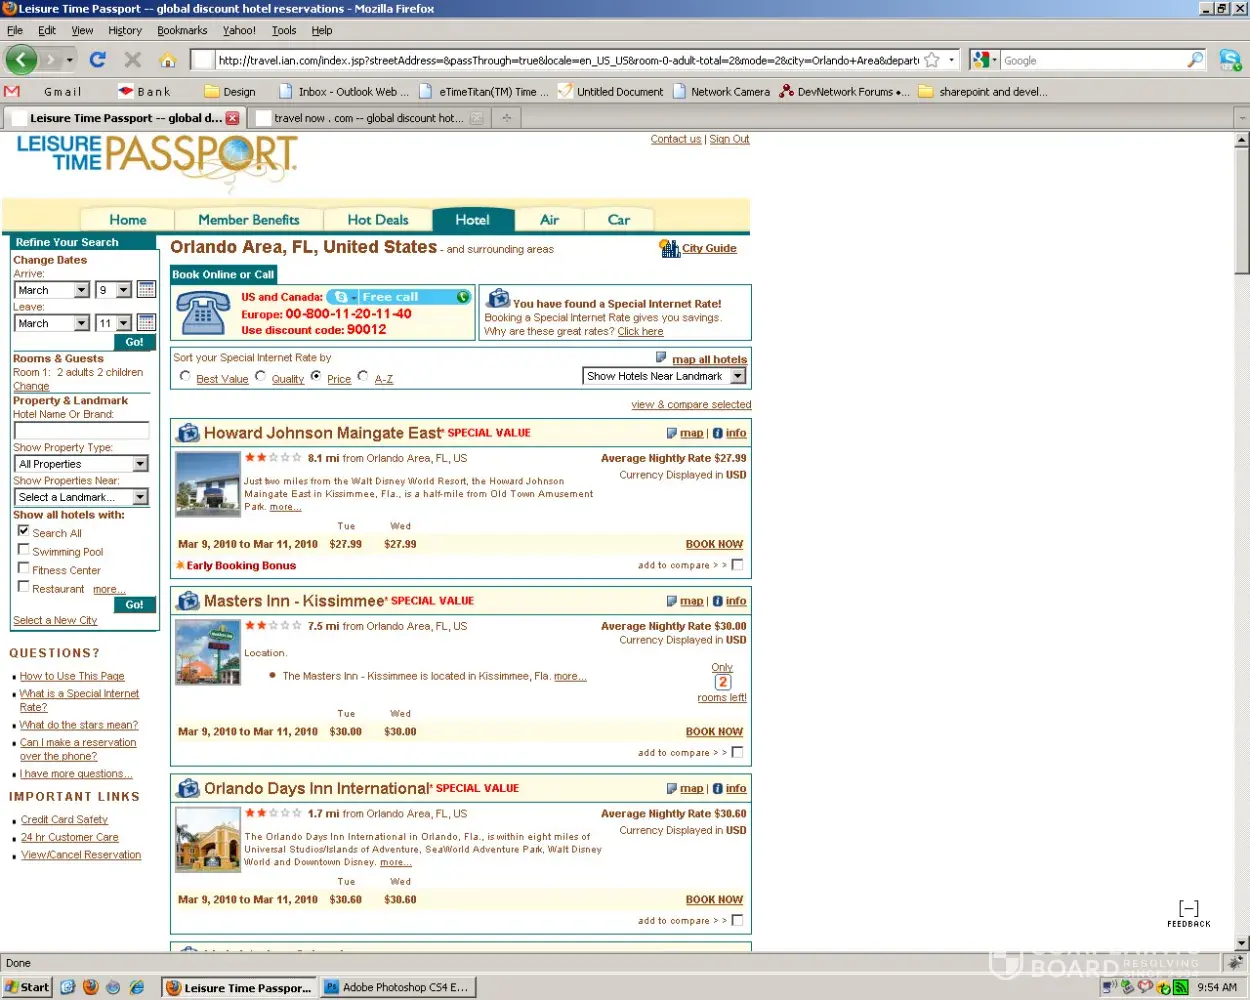This screenshot has width=1250, height=1000.
Task: Reload the page with the refresh icon
Action: coord(97,60)
